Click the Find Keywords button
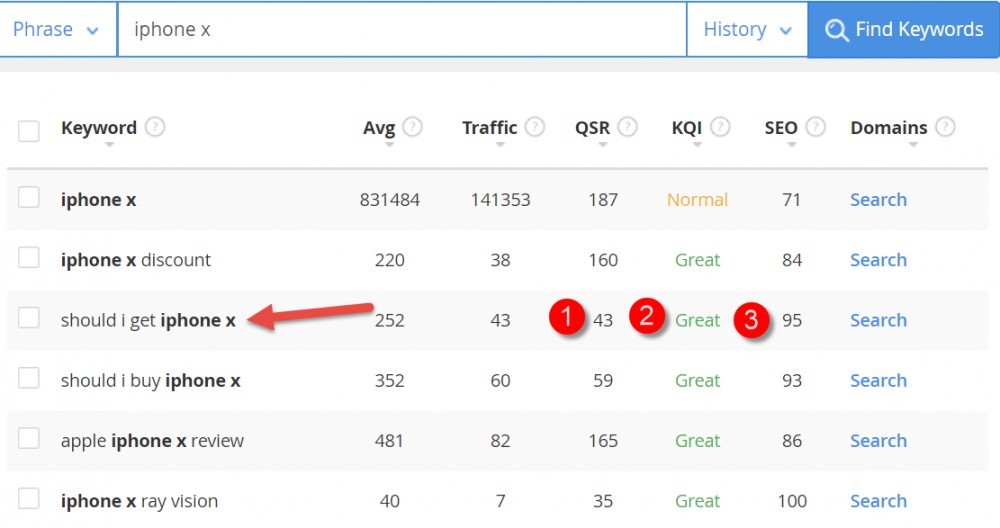1000x528 pixels. click(x=904, y=29)
